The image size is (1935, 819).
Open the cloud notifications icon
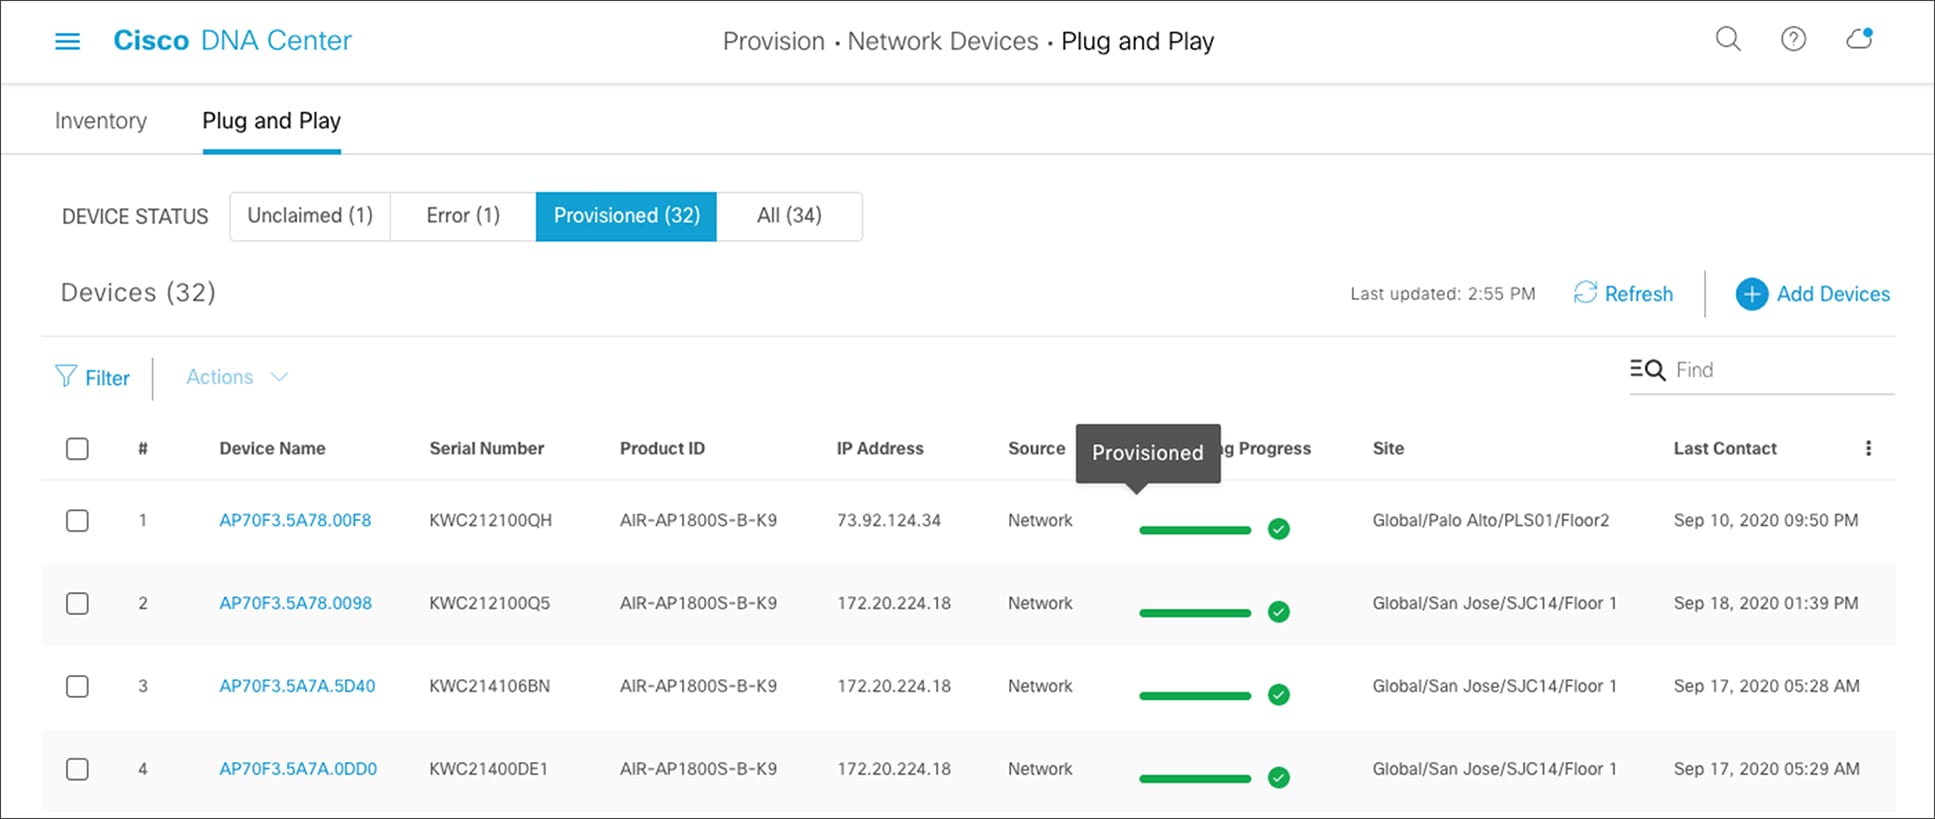pyautogui.click(x=1859, y=39)
